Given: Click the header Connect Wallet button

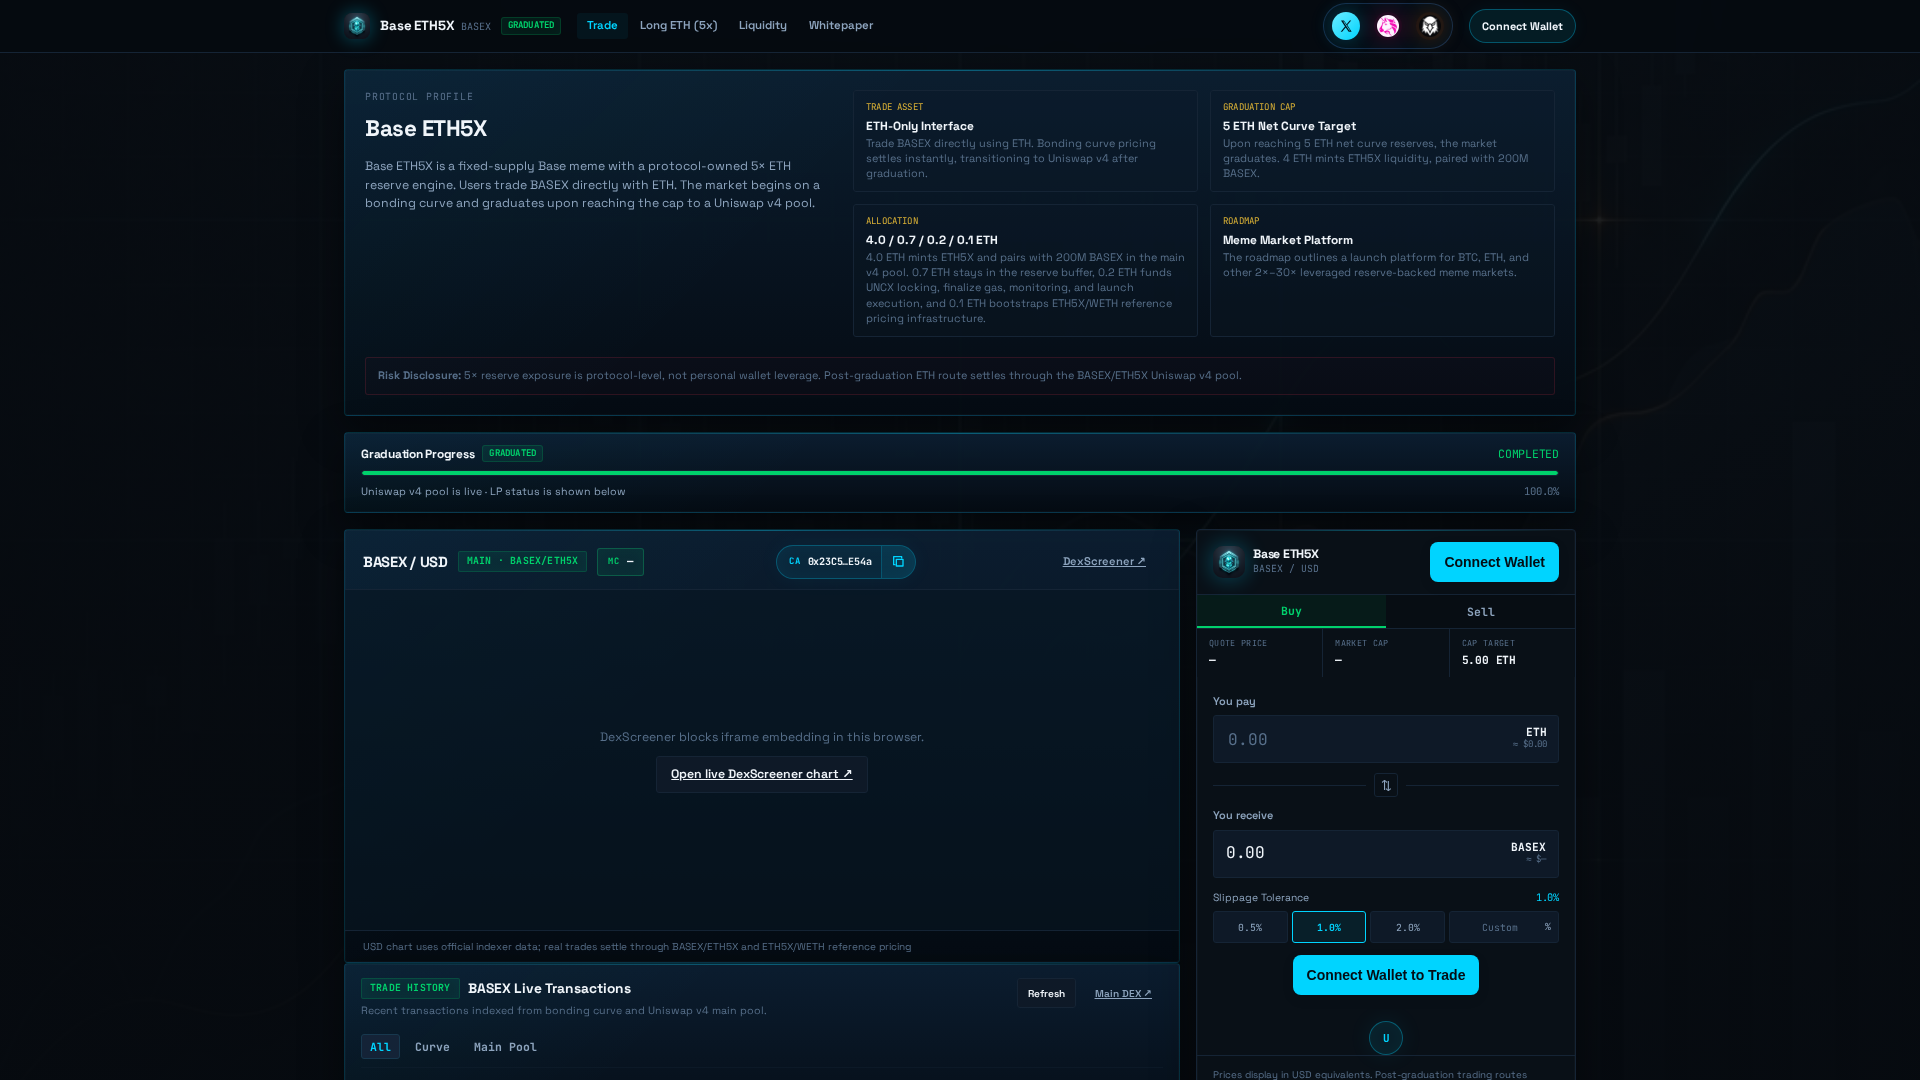Looking at the screenshot, I should (1522, 26).
